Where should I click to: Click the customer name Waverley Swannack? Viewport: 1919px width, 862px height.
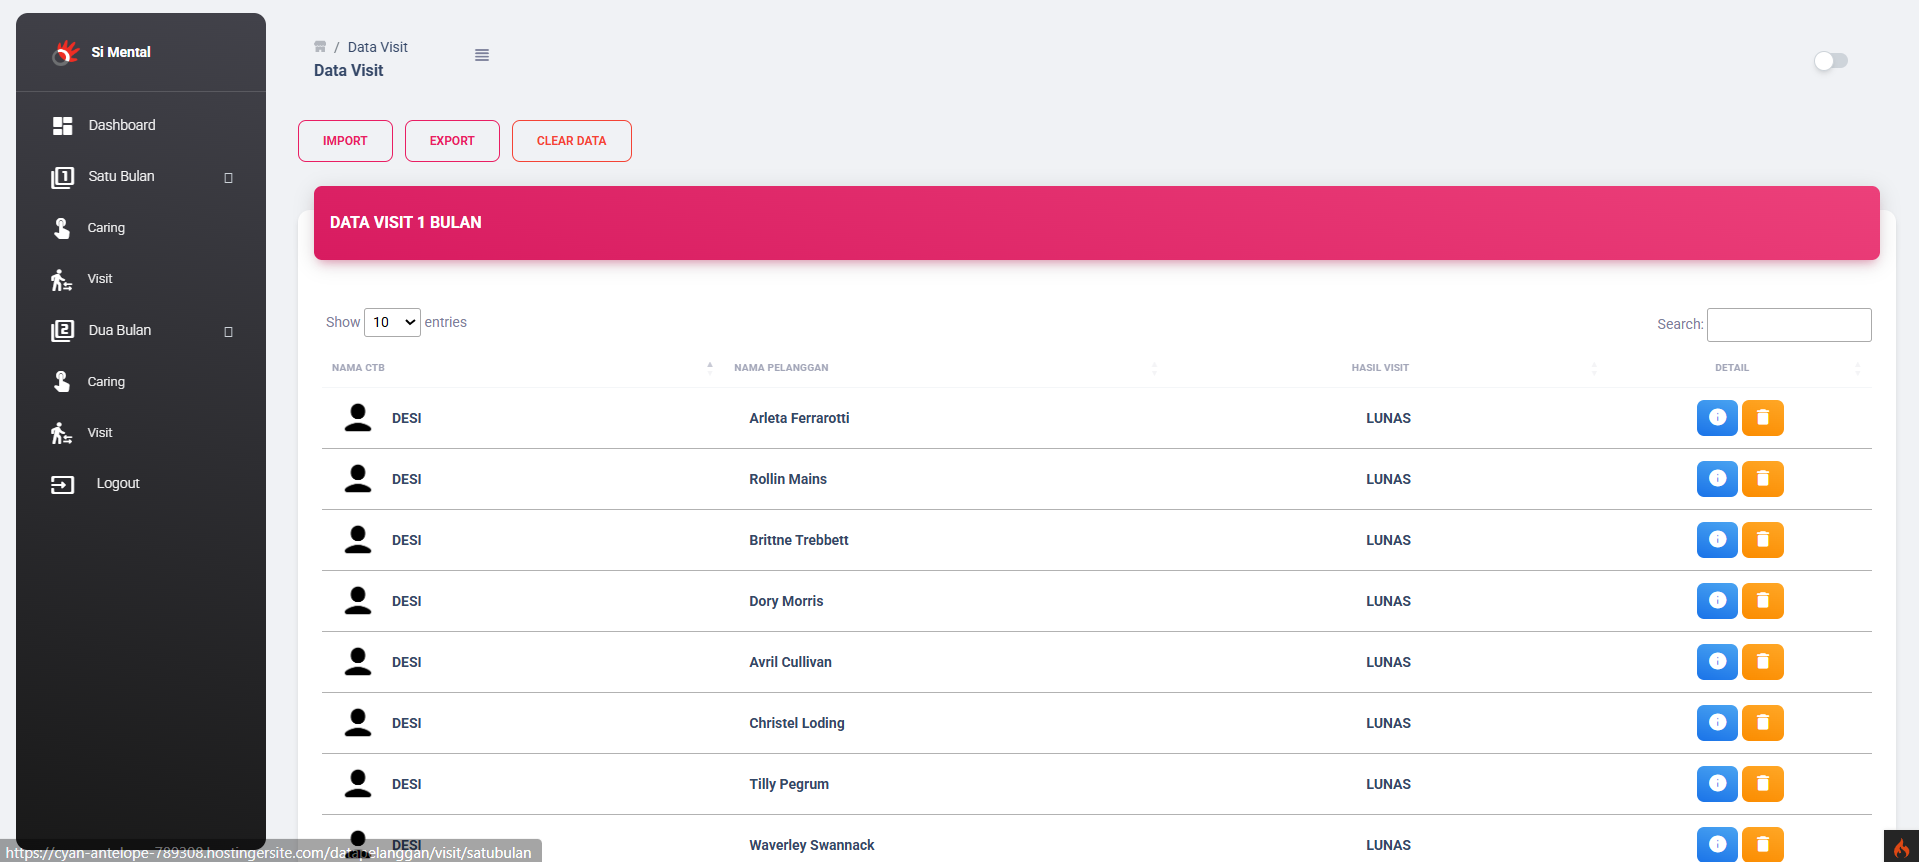coord(812,845)
